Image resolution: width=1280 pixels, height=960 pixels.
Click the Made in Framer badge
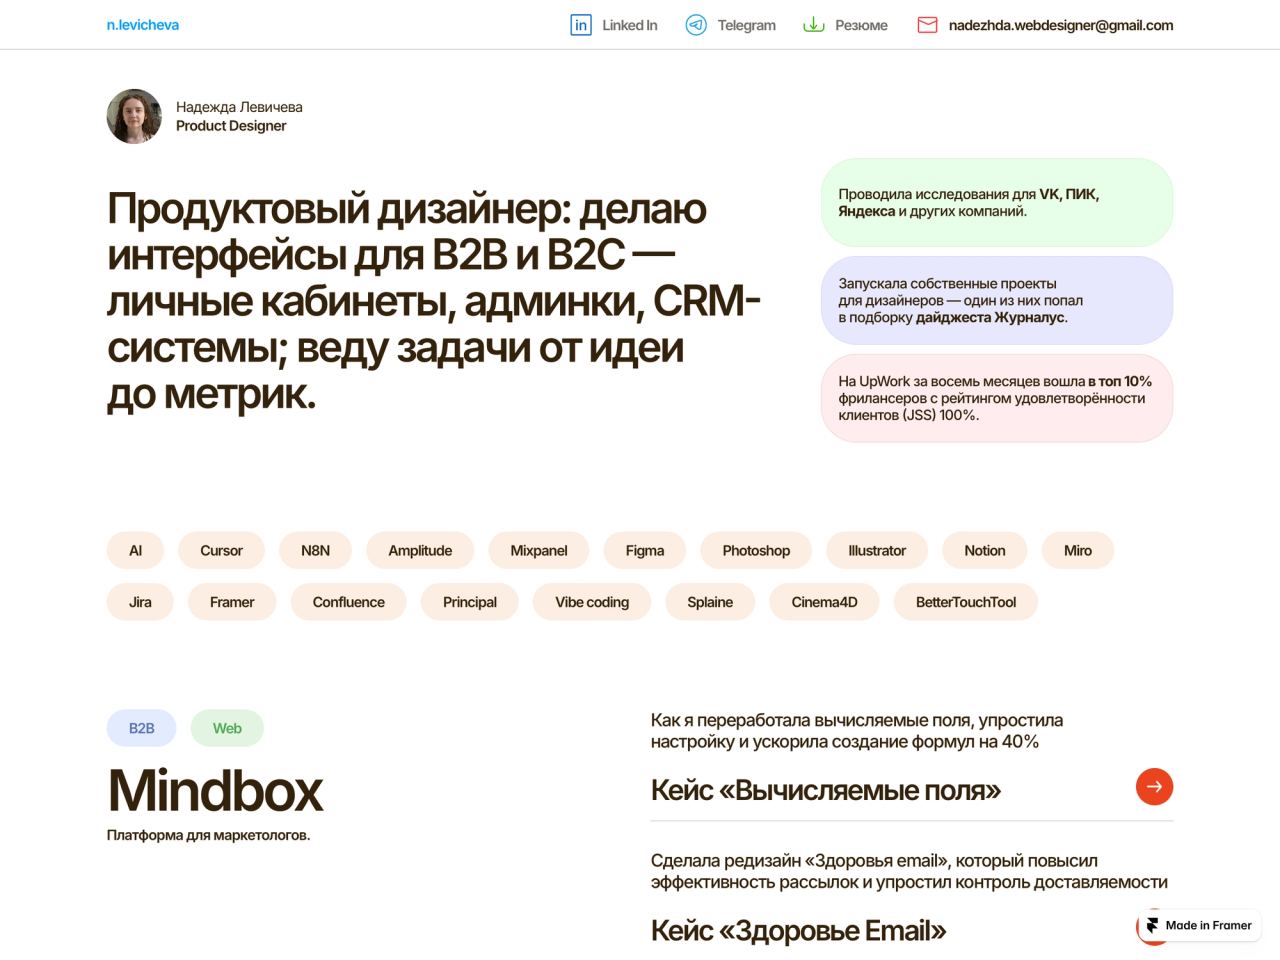(1200, 926)
